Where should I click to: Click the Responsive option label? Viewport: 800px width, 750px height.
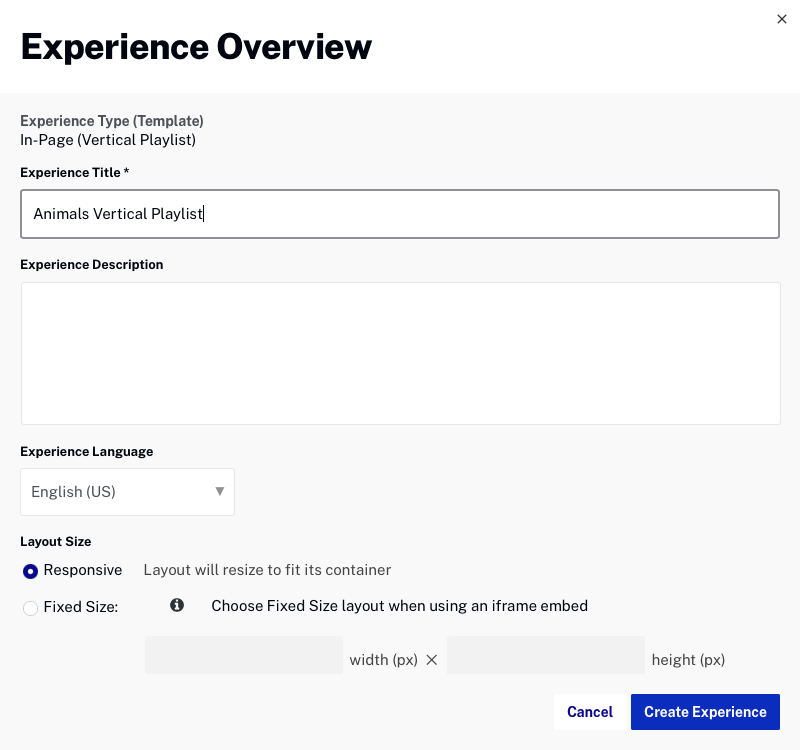tap(83, 570)
